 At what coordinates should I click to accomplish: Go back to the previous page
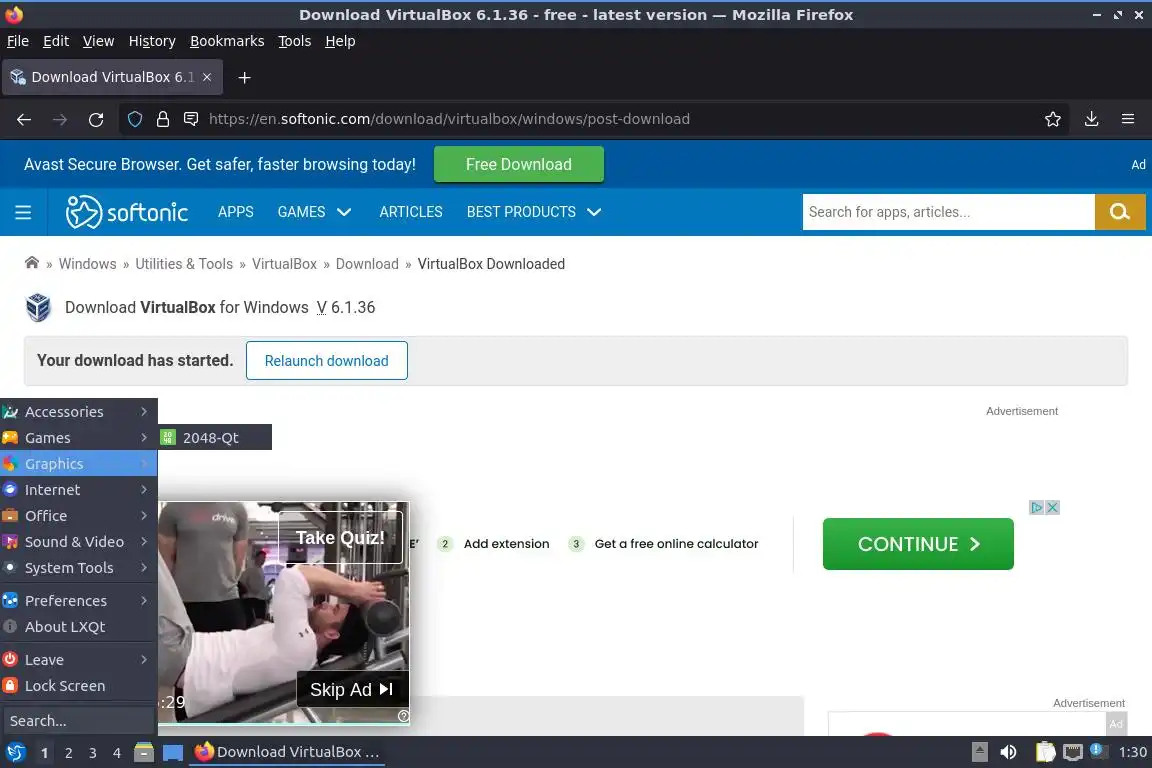pos(24,119)
